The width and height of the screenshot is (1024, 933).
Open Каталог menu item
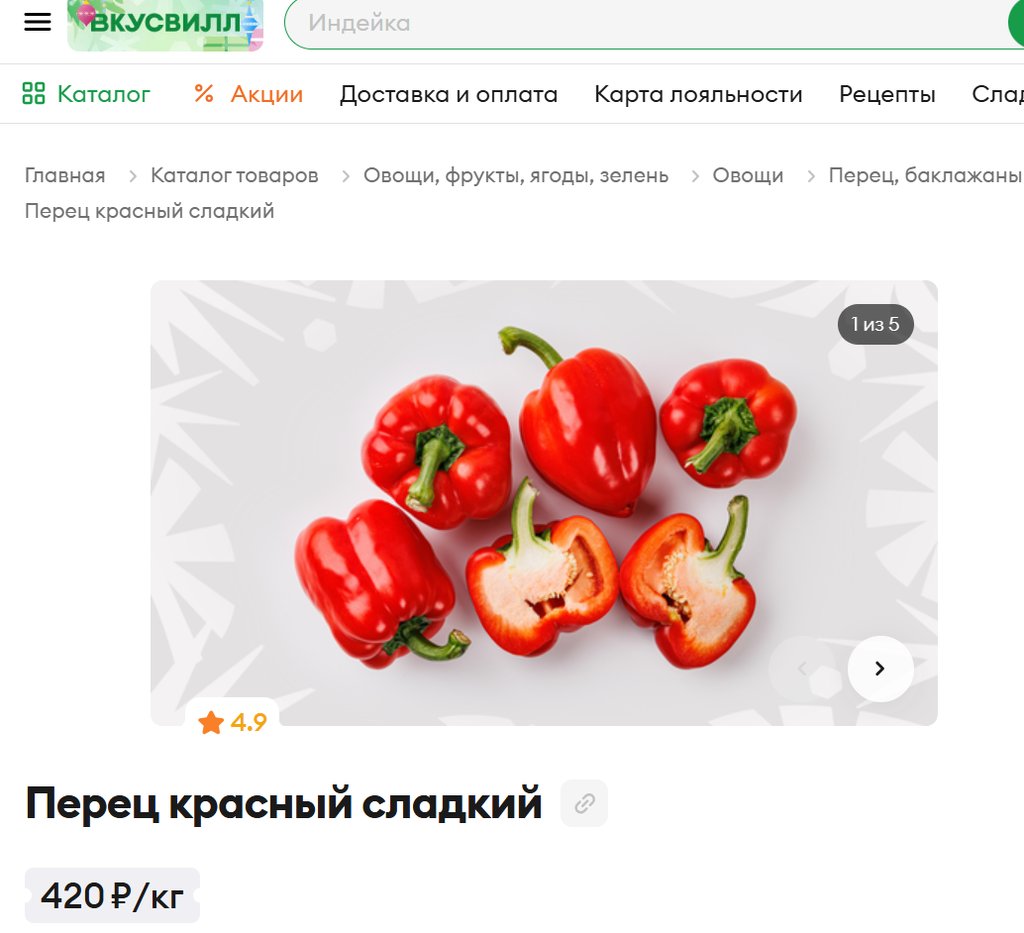(x=104, y=94)
